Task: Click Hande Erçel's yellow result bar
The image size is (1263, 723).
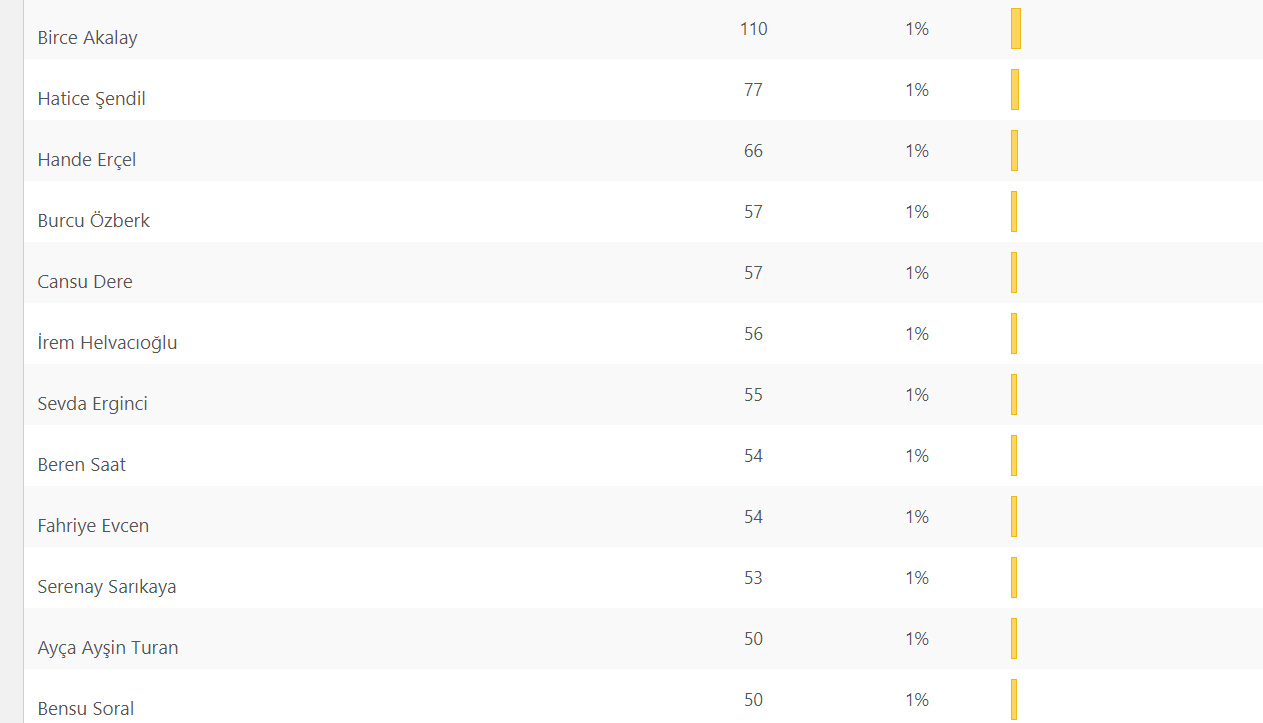Action: (x=1014, y=151)
